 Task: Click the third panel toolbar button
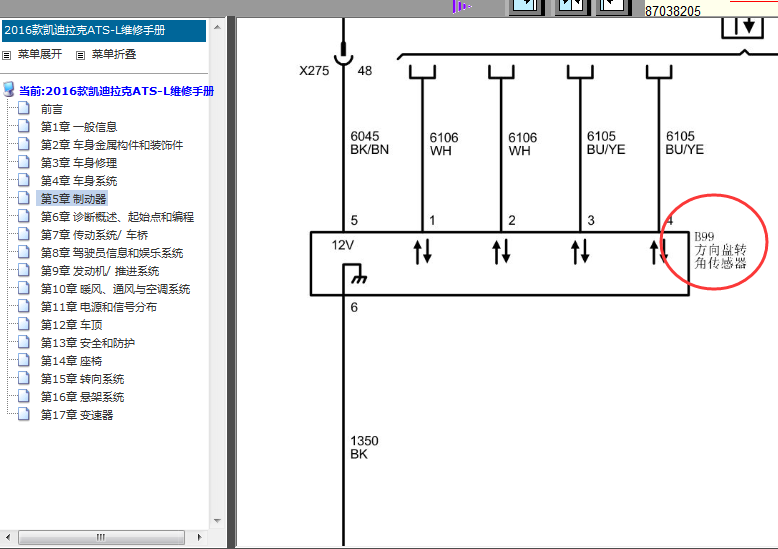click(x=612, y=6)
